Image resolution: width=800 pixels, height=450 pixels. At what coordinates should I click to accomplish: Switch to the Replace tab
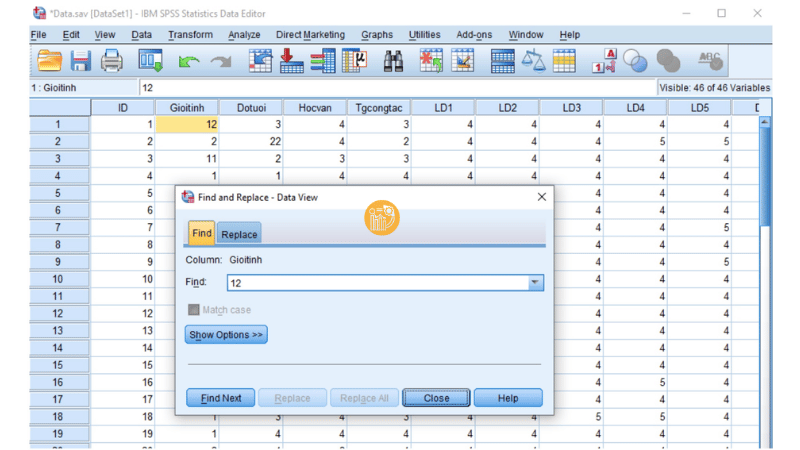point(239,234)
